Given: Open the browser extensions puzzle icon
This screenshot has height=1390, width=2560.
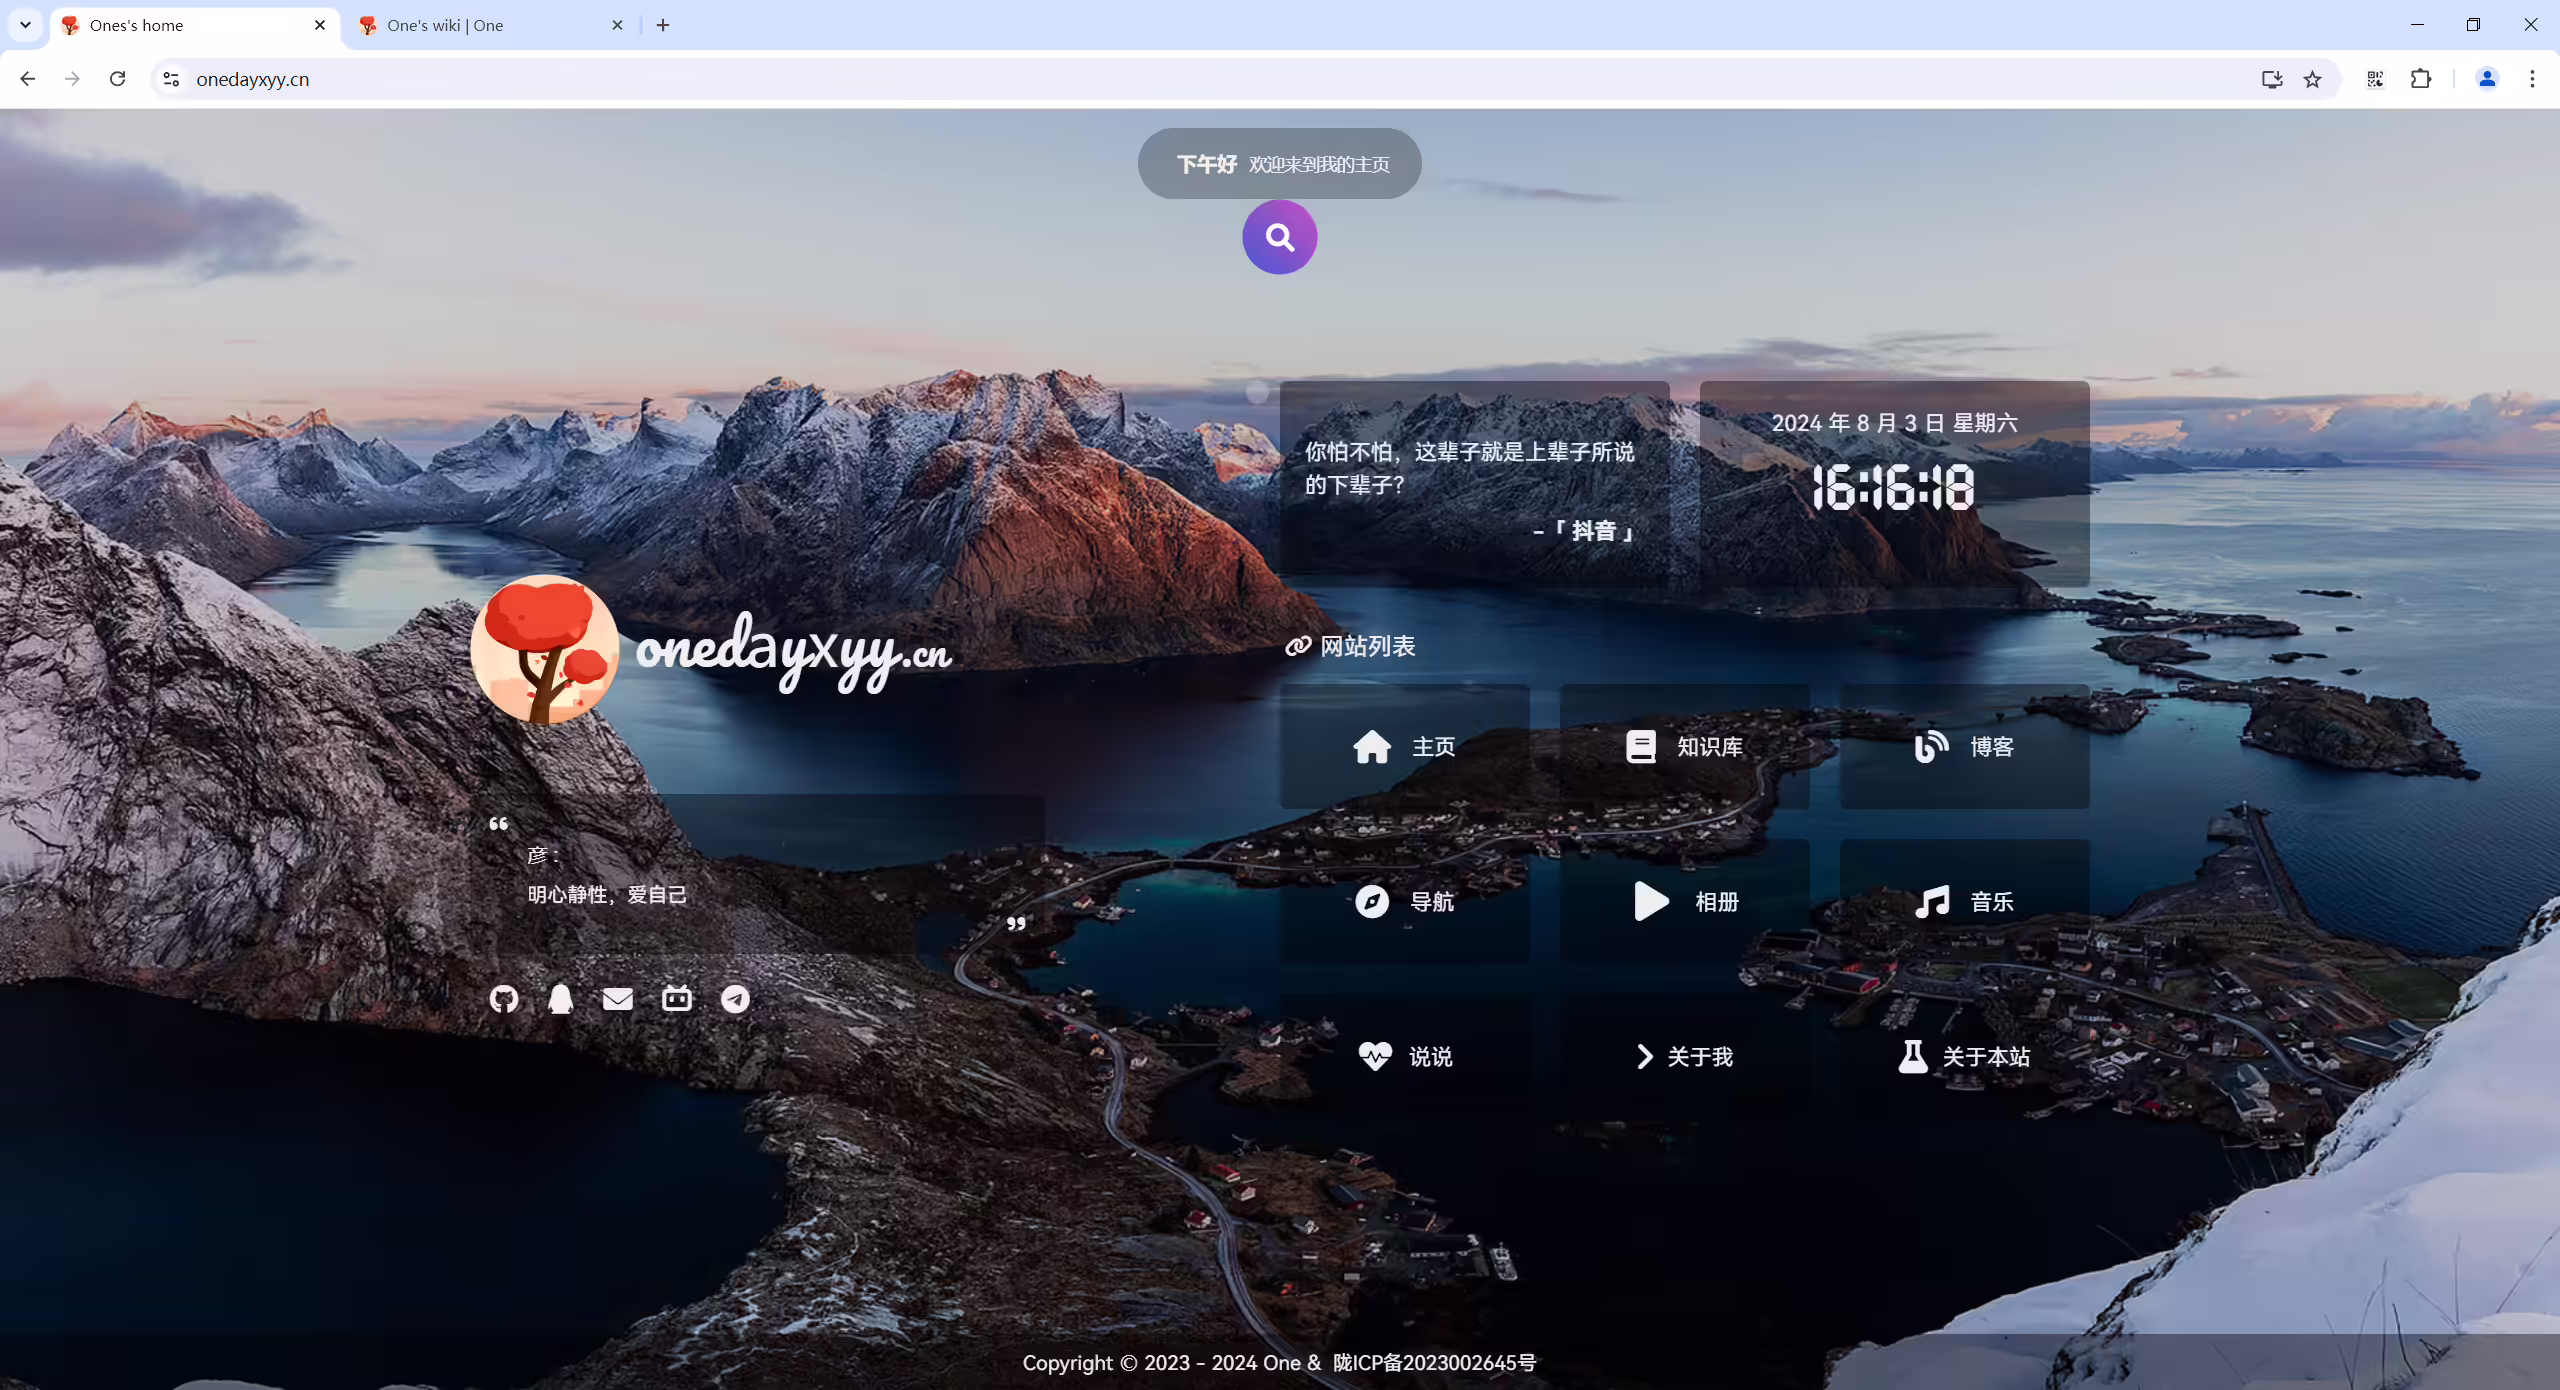Looking at the screenshot, I should (x=2421, y=79).
